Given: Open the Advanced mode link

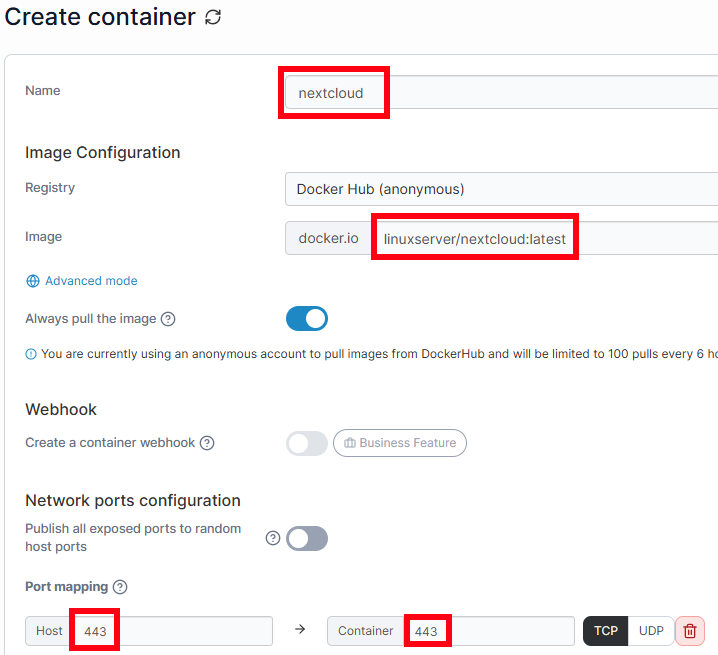Looking at the screenshot, I should [91, 281].
